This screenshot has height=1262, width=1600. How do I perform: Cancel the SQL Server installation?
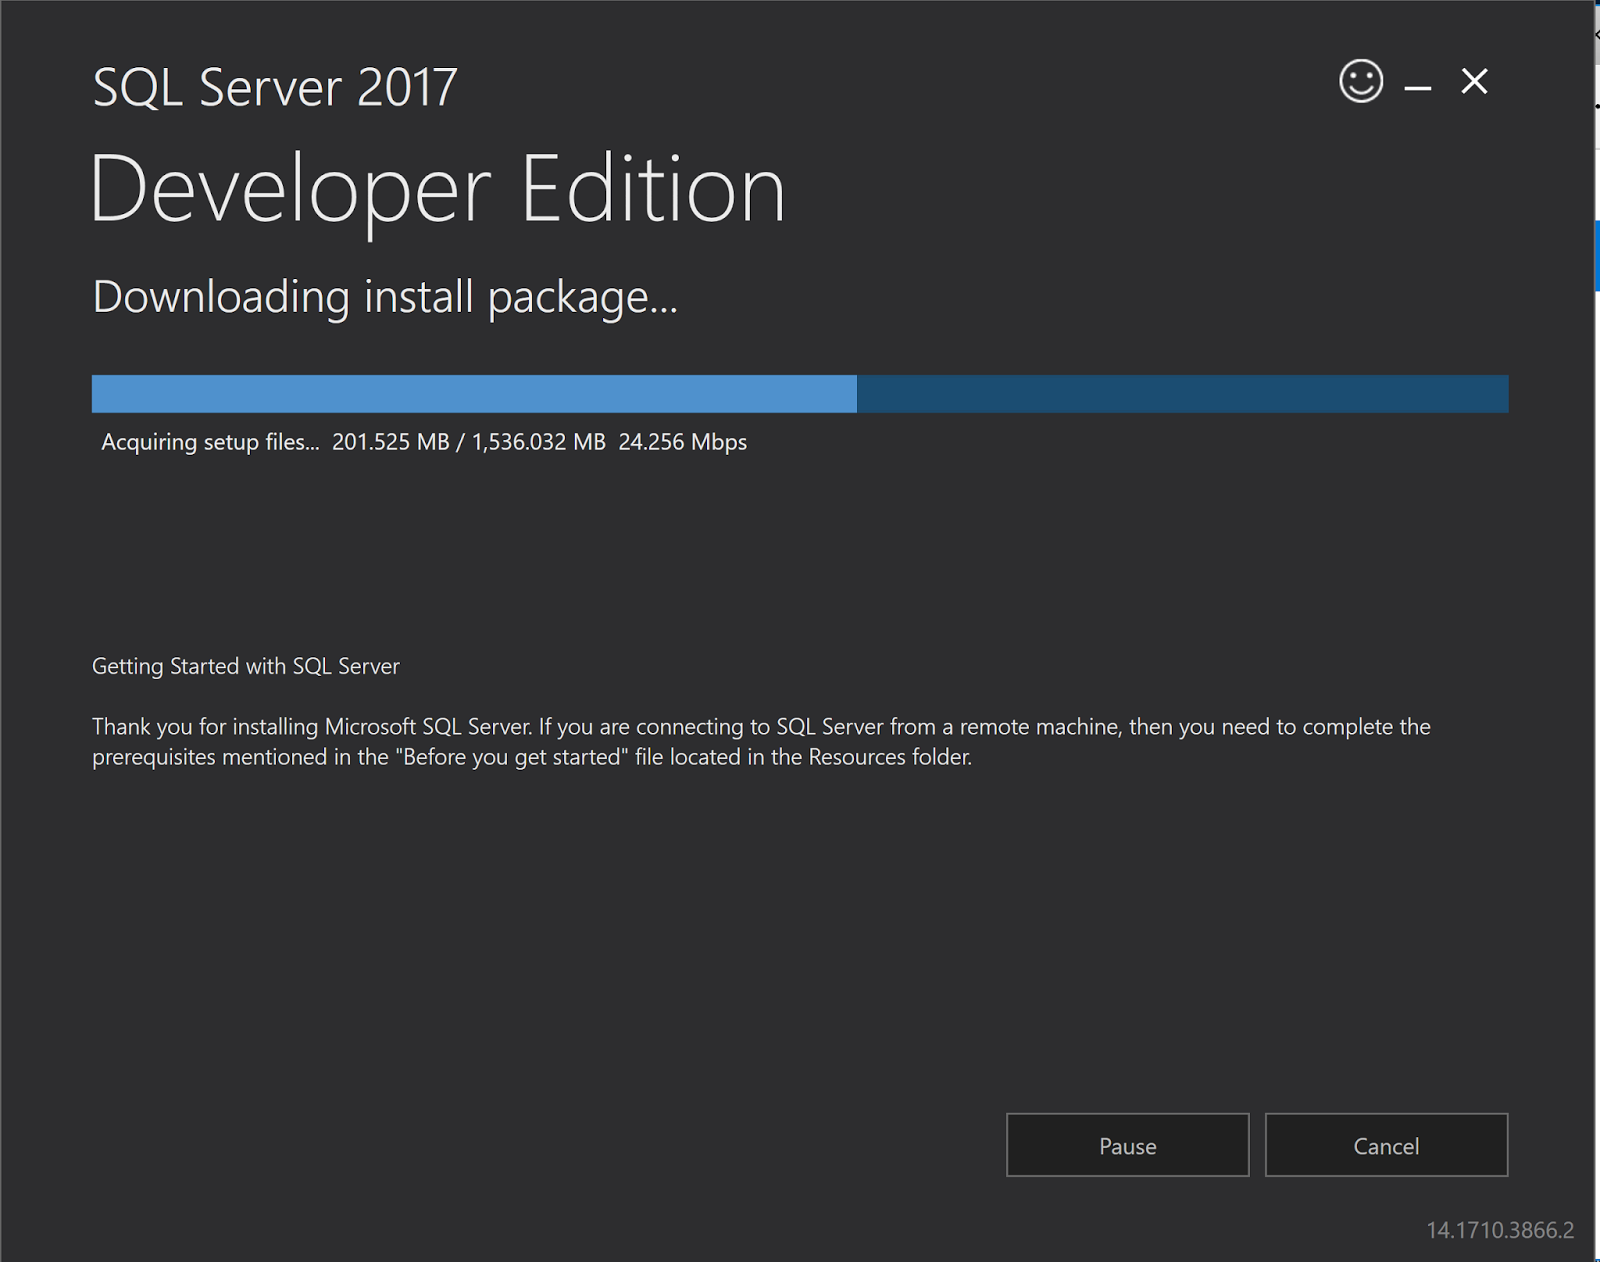click(1386, 1145)
